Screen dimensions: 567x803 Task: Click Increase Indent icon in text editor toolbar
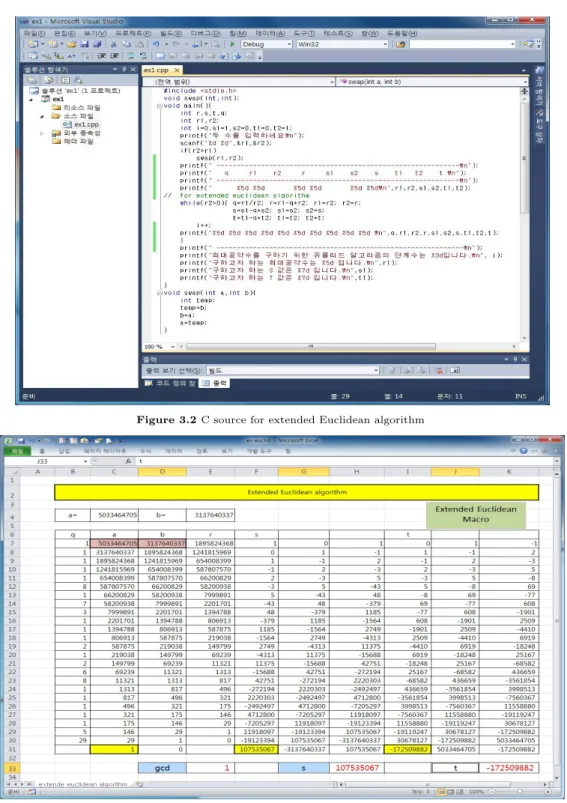[115, 56]
